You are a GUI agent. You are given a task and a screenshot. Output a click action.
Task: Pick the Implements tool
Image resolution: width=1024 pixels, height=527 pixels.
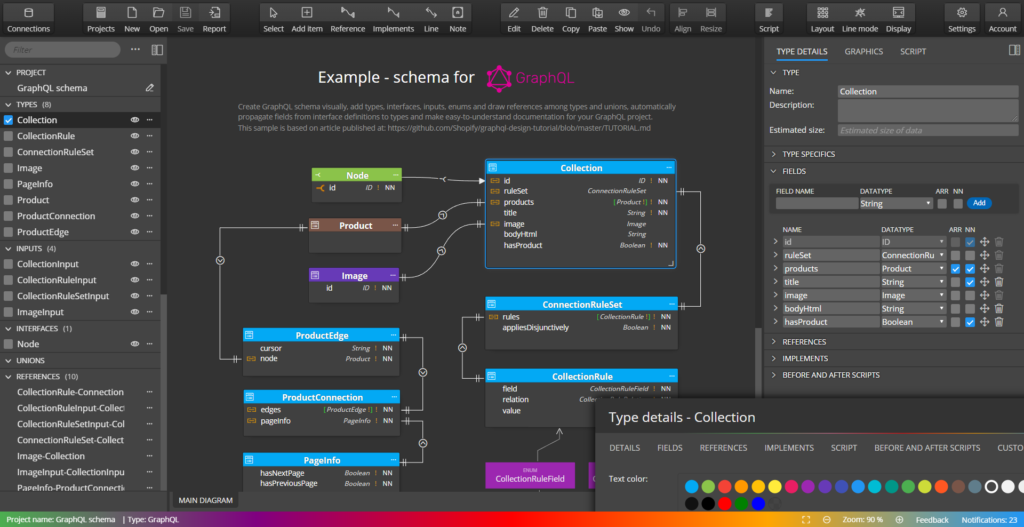[x=393, y=19]
